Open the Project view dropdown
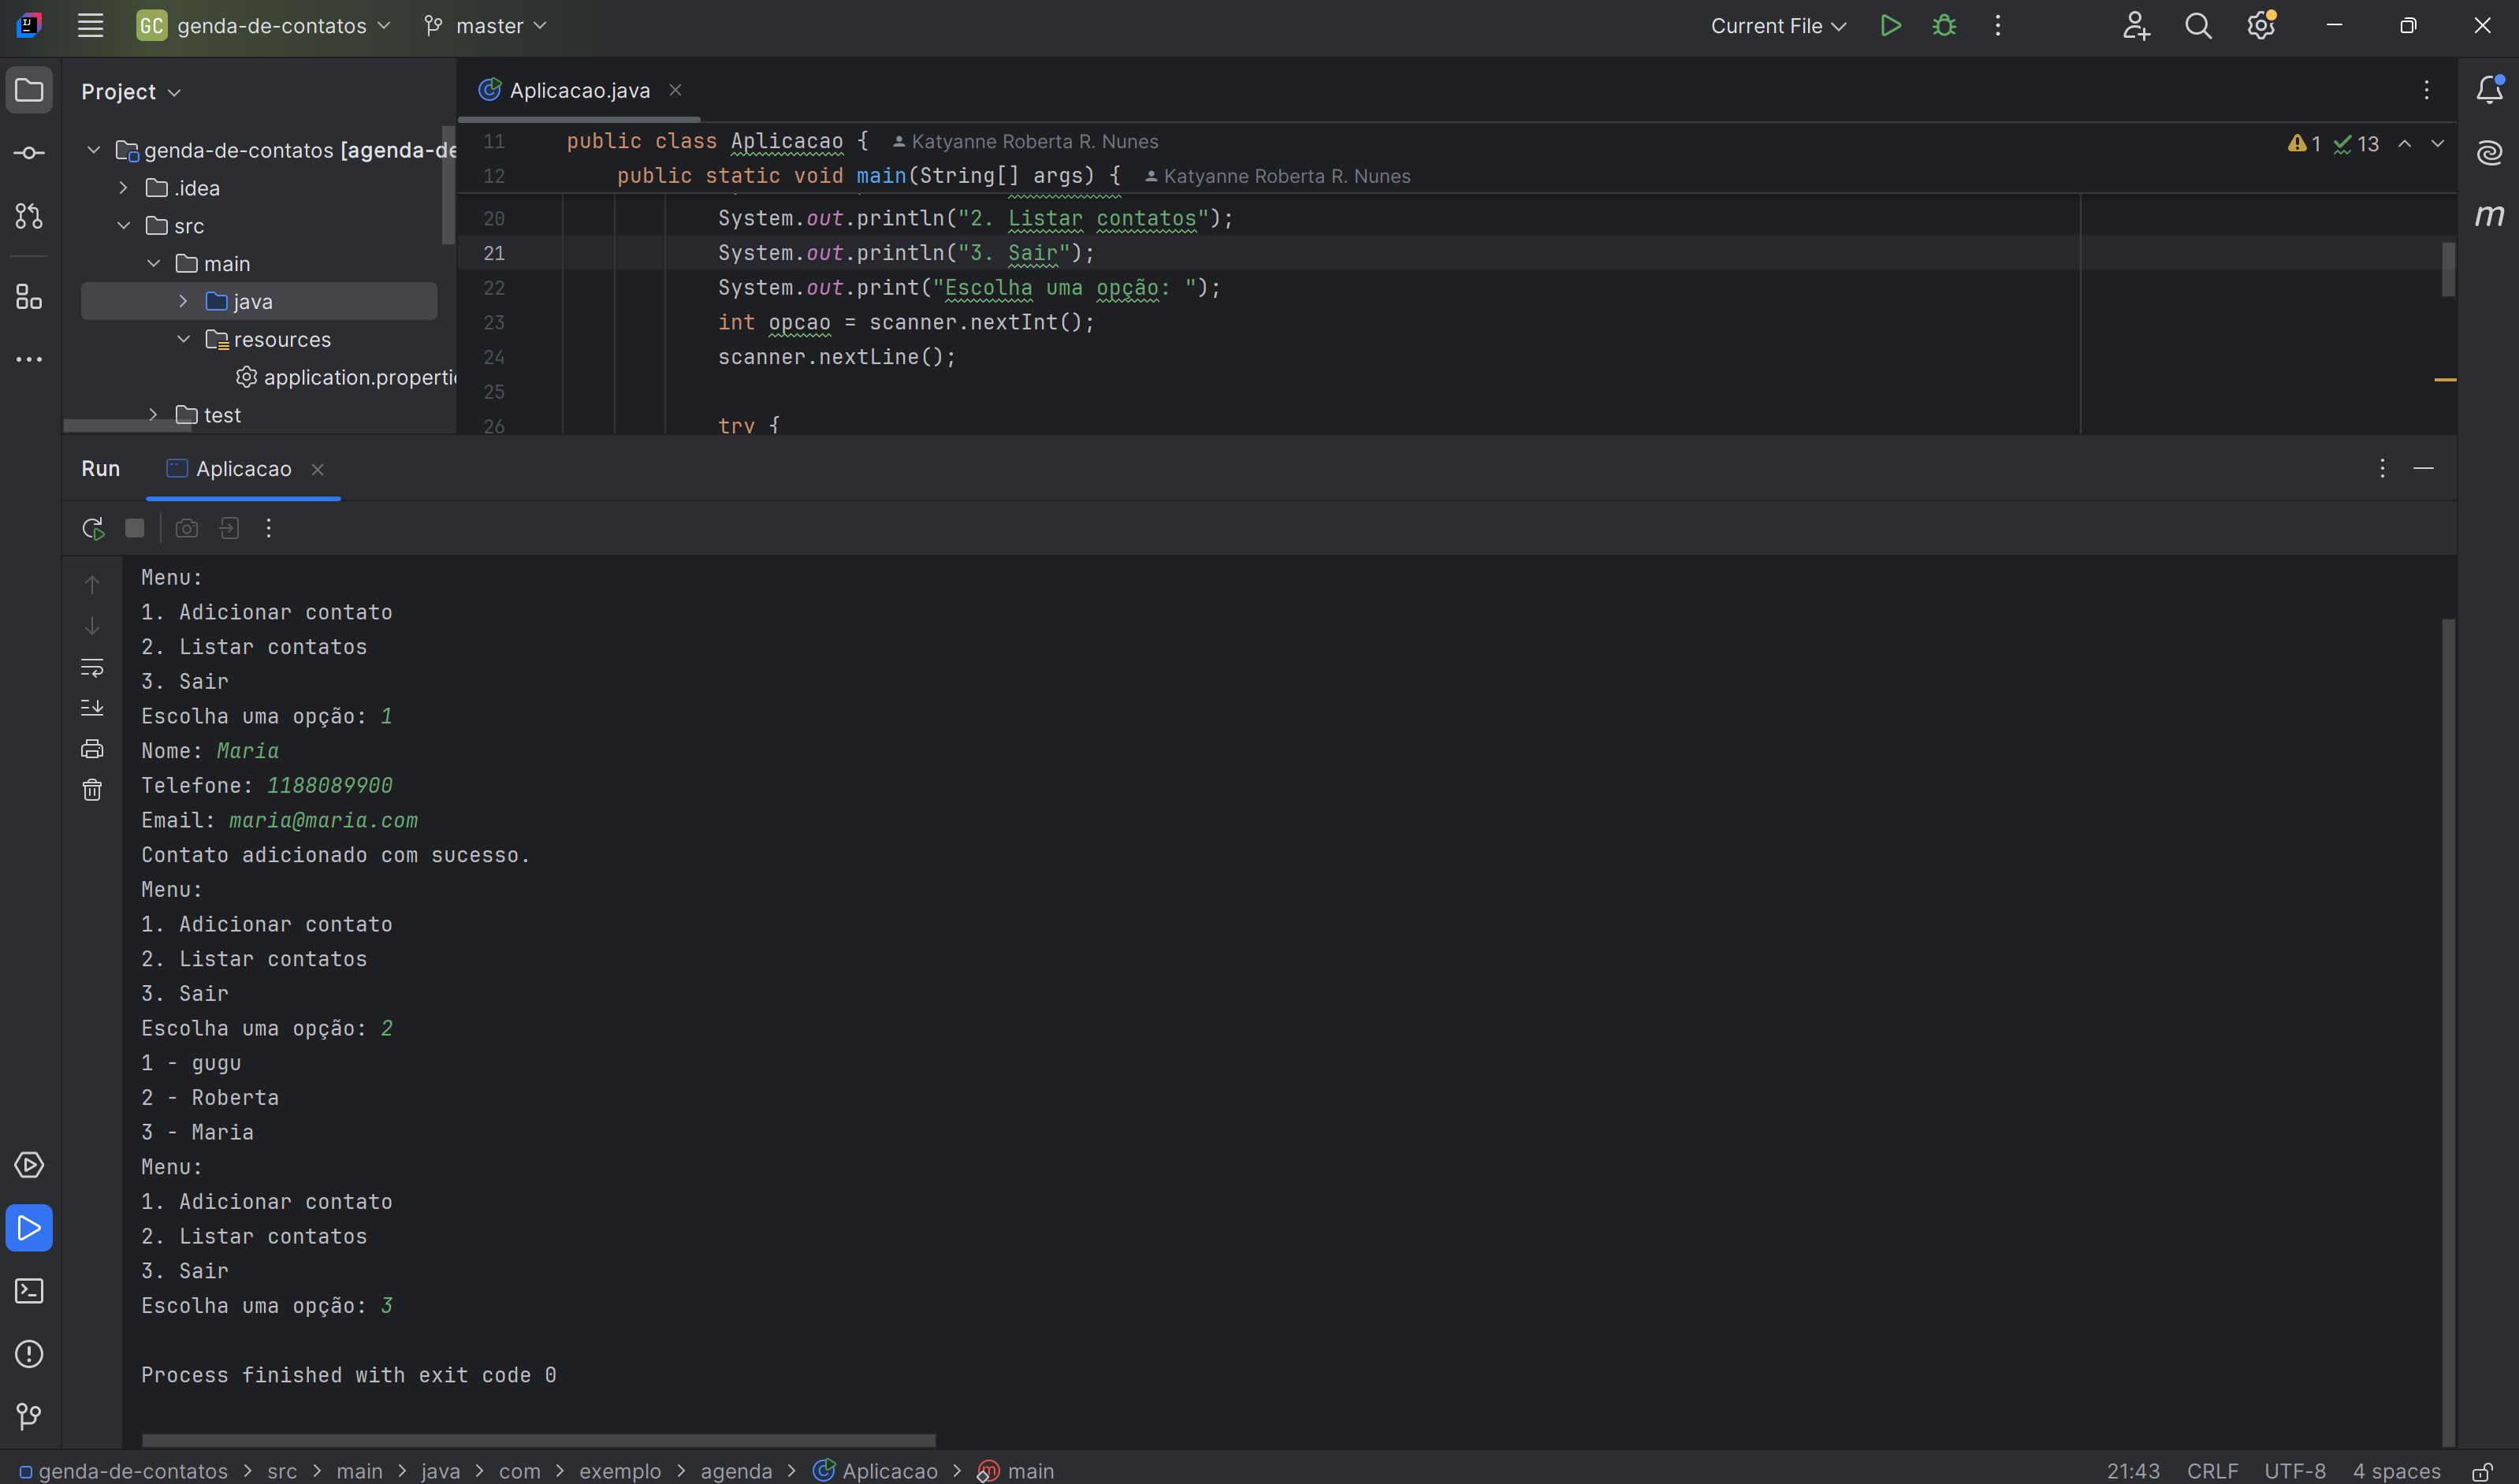The height and width of the screenshot is (1484, 2519). [131, 92]
